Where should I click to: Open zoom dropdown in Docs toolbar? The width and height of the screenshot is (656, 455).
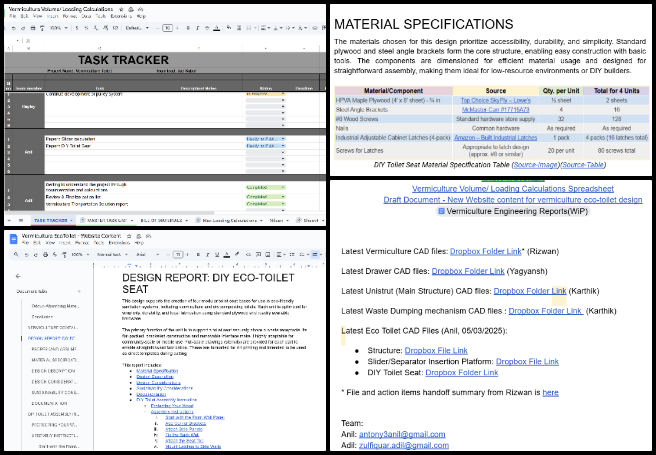tap(80, 255)
